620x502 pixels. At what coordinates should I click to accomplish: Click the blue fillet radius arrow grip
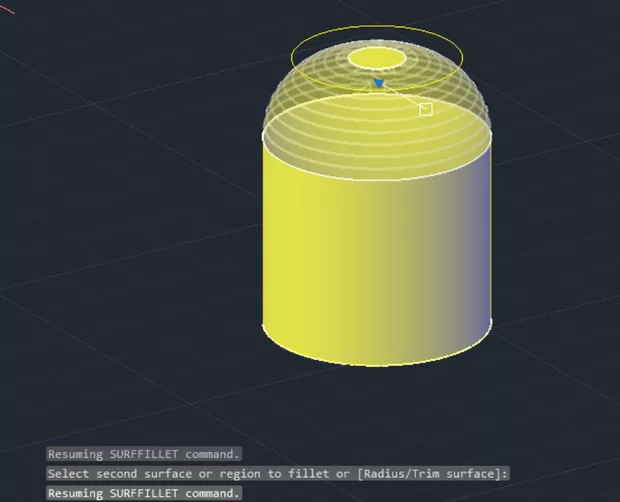coord(378,83)
